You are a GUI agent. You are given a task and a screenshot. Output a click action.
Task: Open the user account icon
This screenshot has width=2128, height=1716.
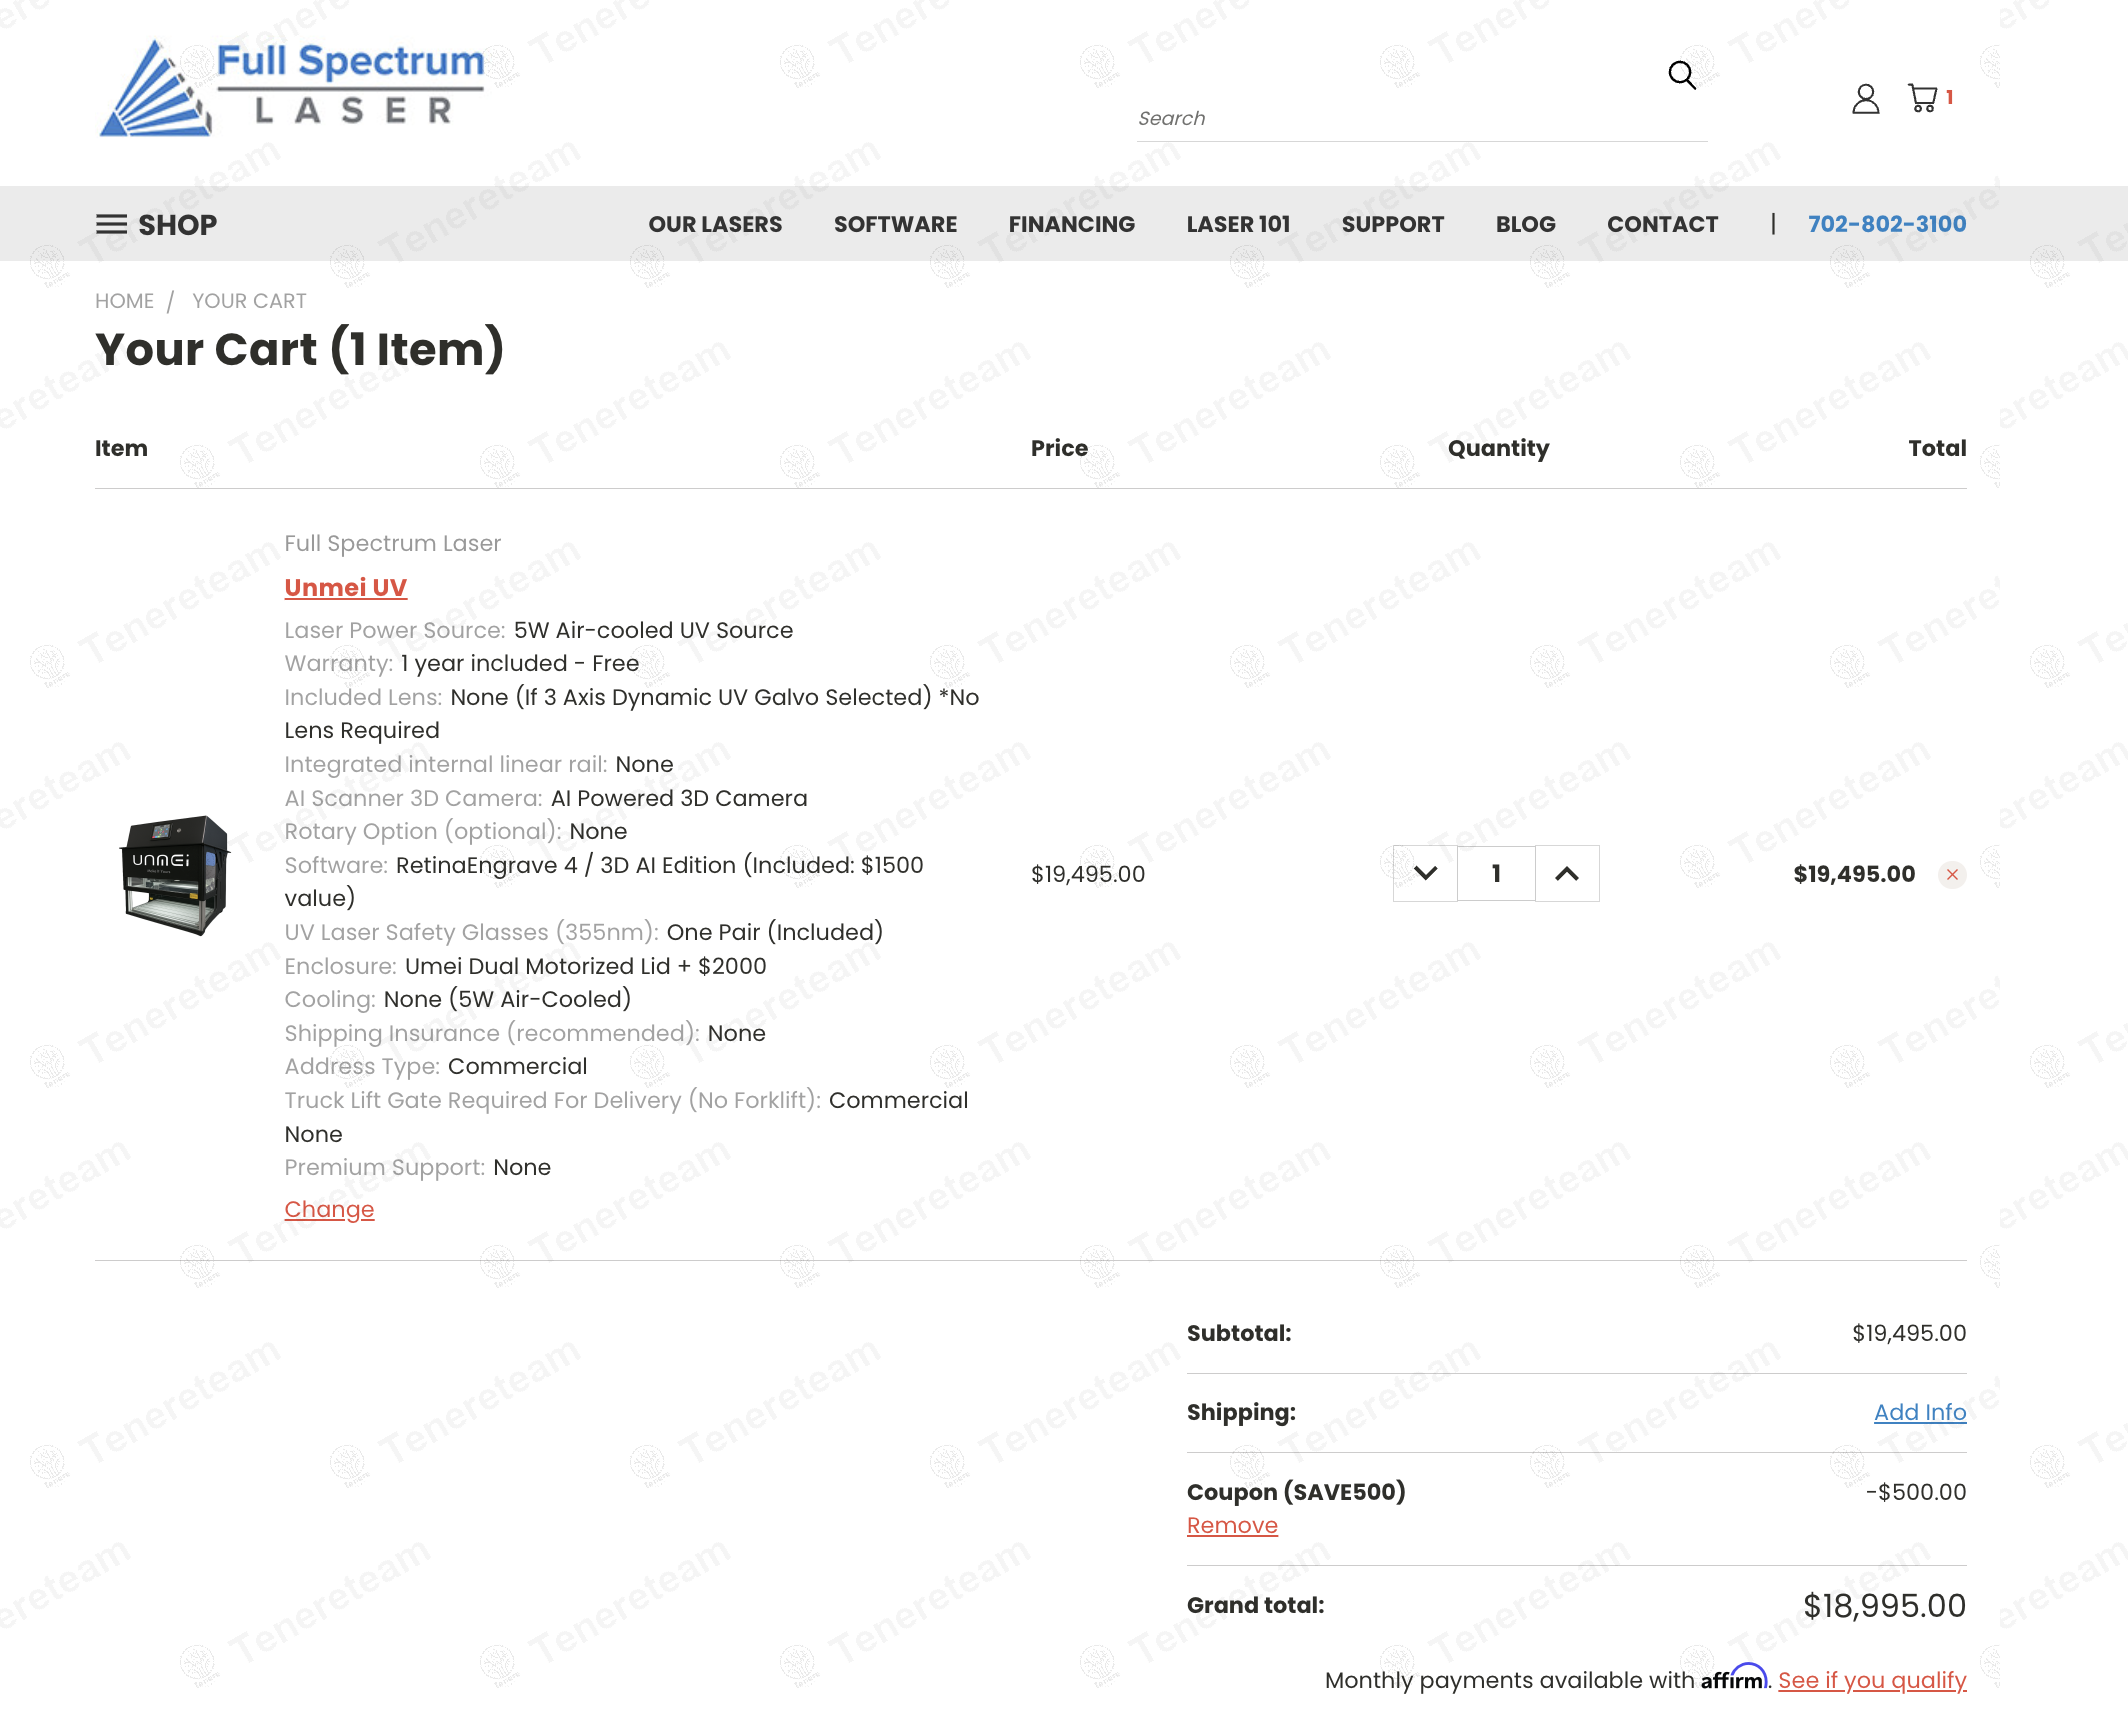point(1865,98)
